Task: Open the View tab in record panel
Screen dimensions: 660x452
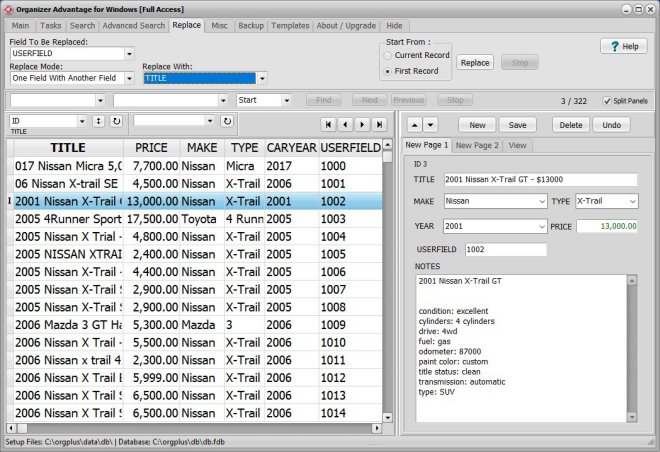Action: click(x=517, y=146)
